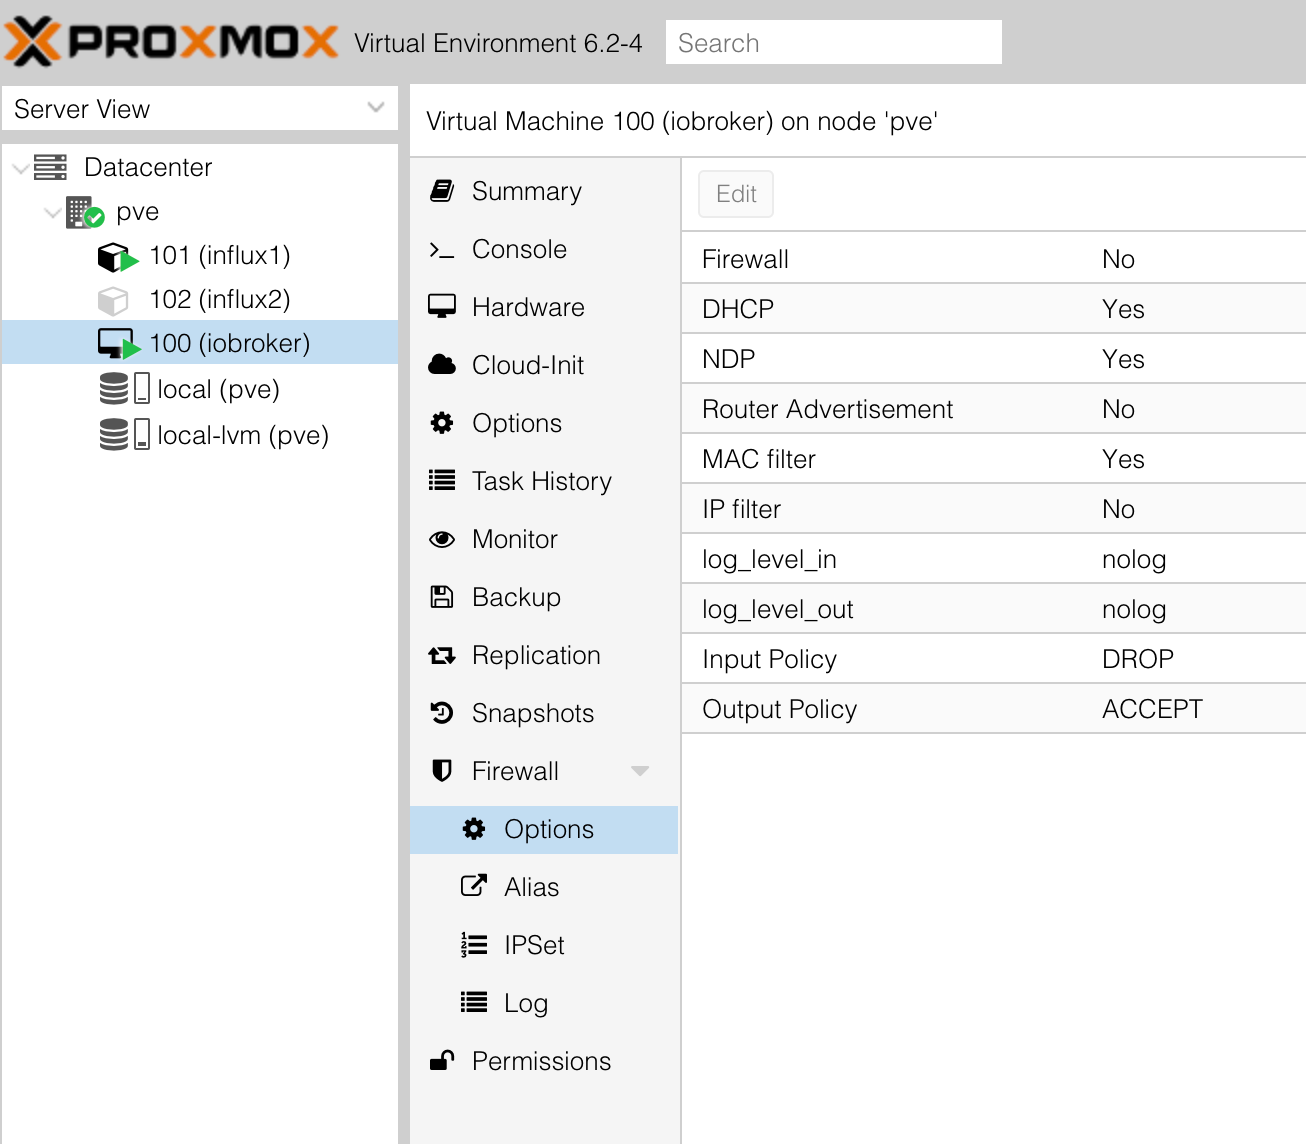Screen dimensions: 1306x1144
Task: Collapse the Datacenter tree node
Action: coord(20,168)
